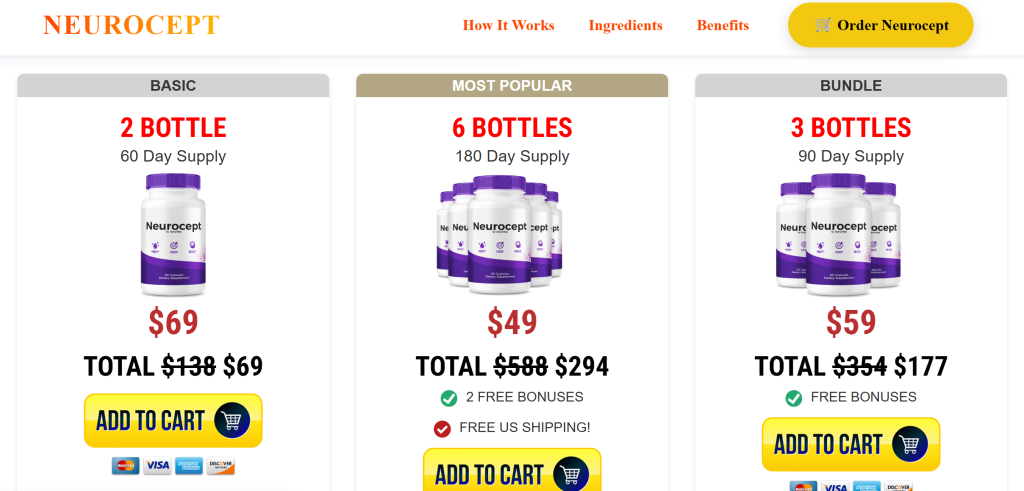Click cart icon on Bundle Add to Cart
Image resolution: width=1024 pixels, height=491 pixels.
(x=910, y=444)
